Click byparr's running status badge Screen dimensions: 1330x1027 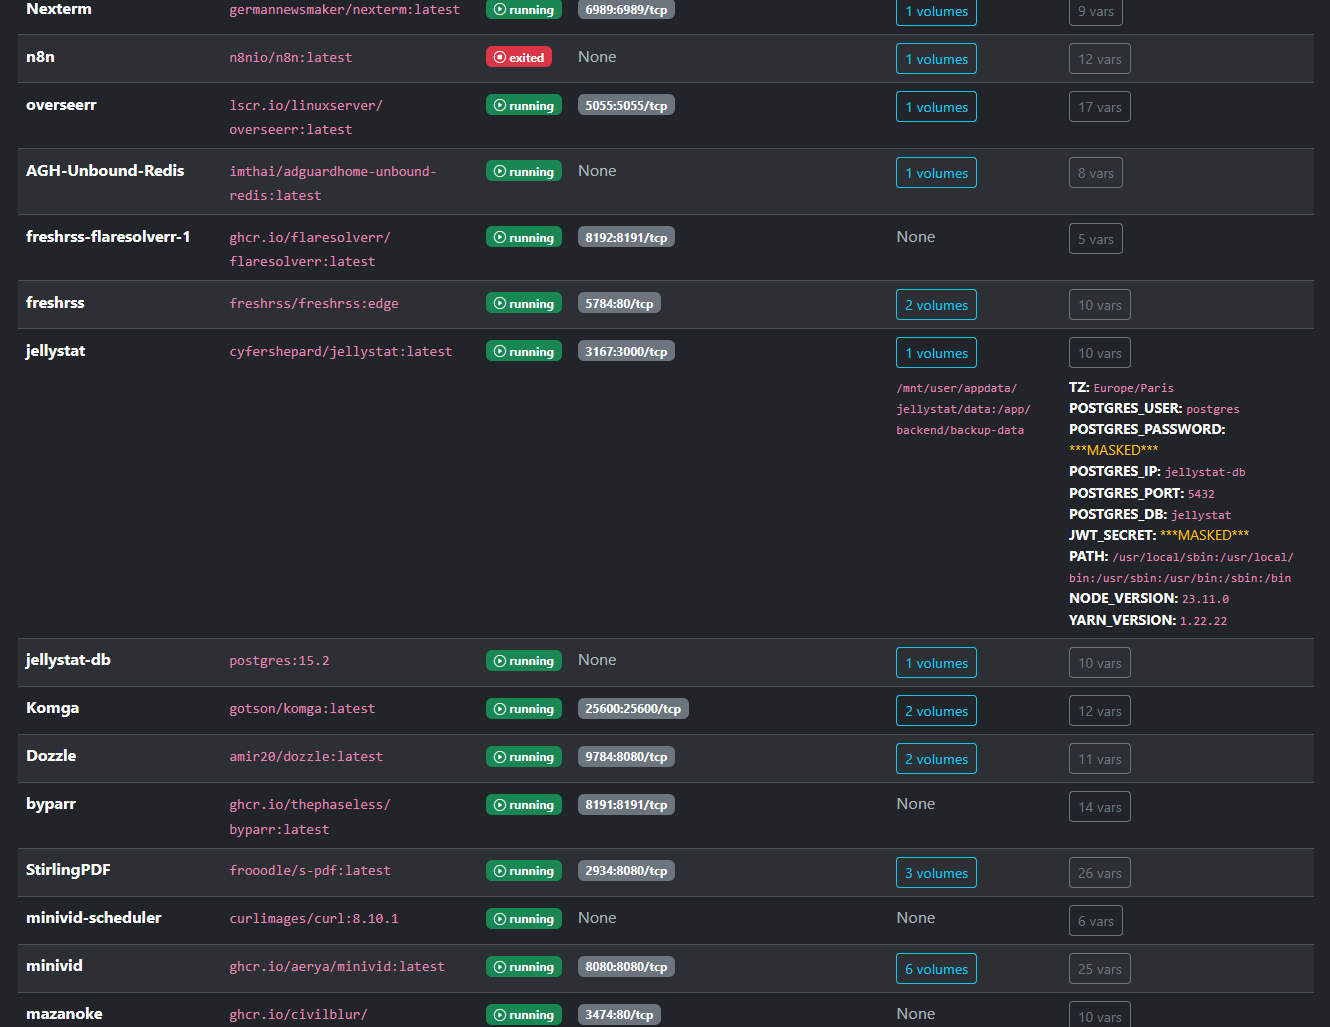pyautogui.click(x=524, y=804)
